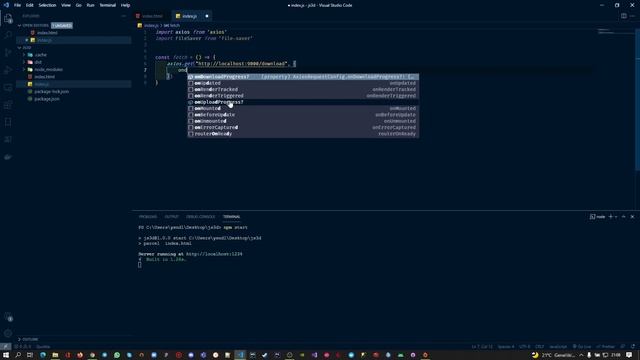The width and height of the screenshot is (640, 360).
Task: Open package.json in the file tree
Action: [47, 99]
